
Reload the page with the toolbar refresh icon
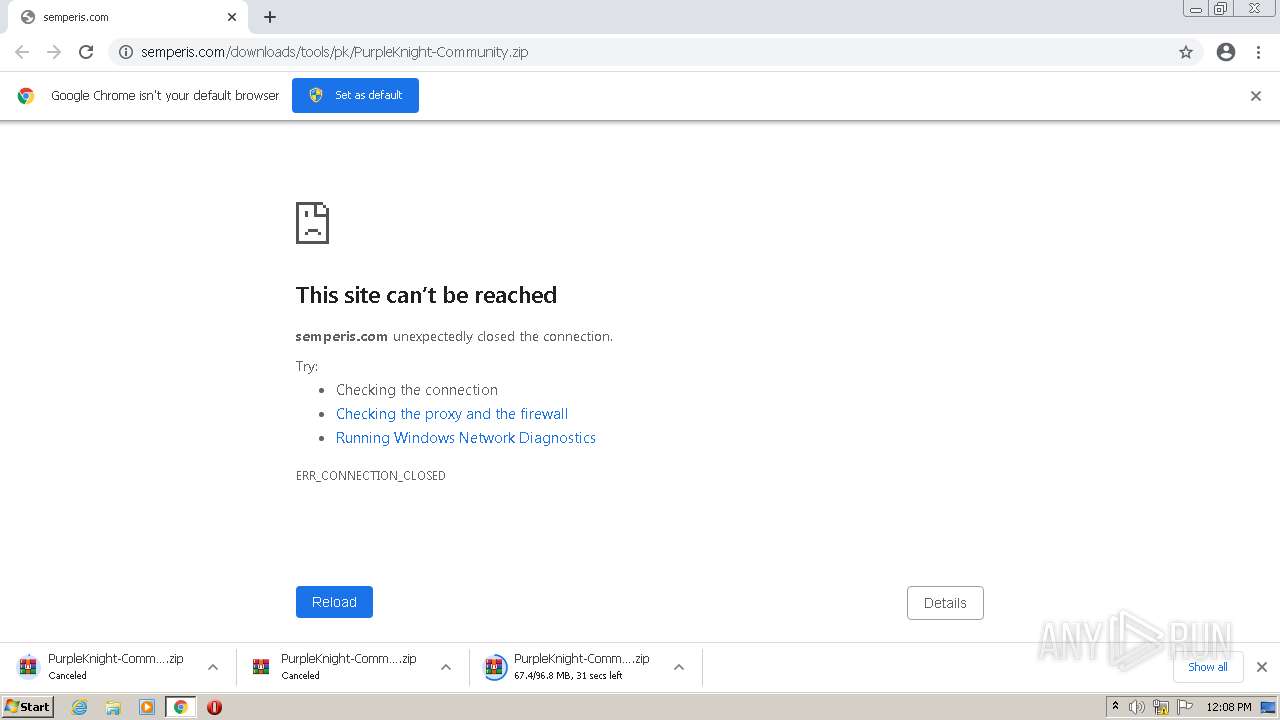point(86,52)
